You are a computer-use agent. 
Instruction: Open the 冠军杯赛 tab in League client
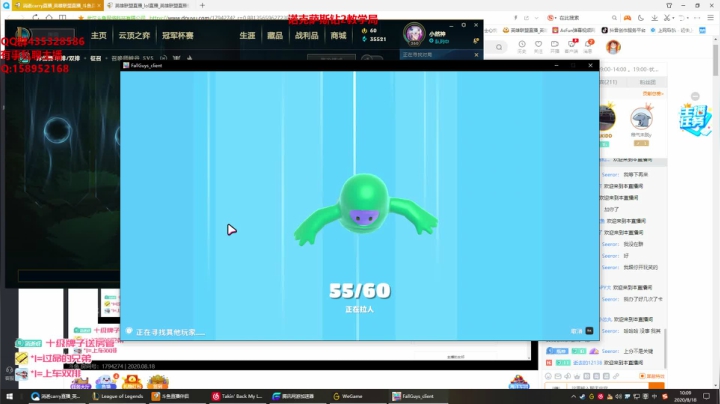178,35
